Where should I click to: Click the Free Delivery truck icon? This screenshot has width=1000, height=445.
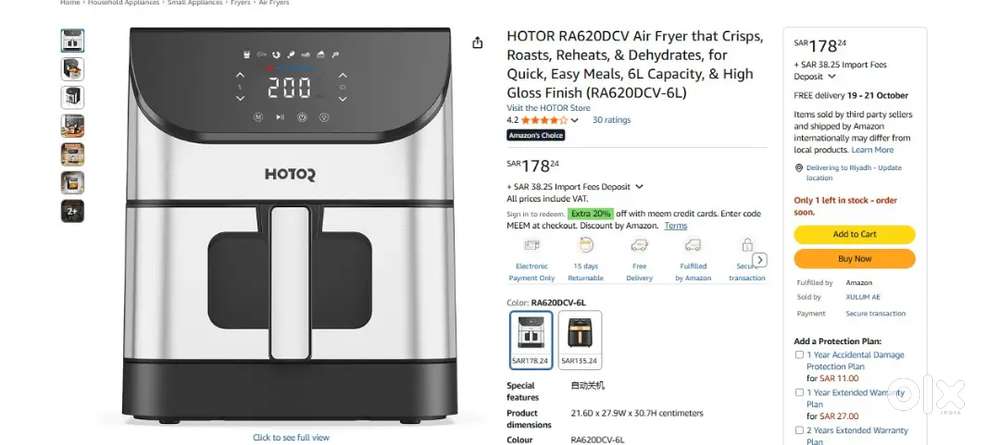(639, 245)
